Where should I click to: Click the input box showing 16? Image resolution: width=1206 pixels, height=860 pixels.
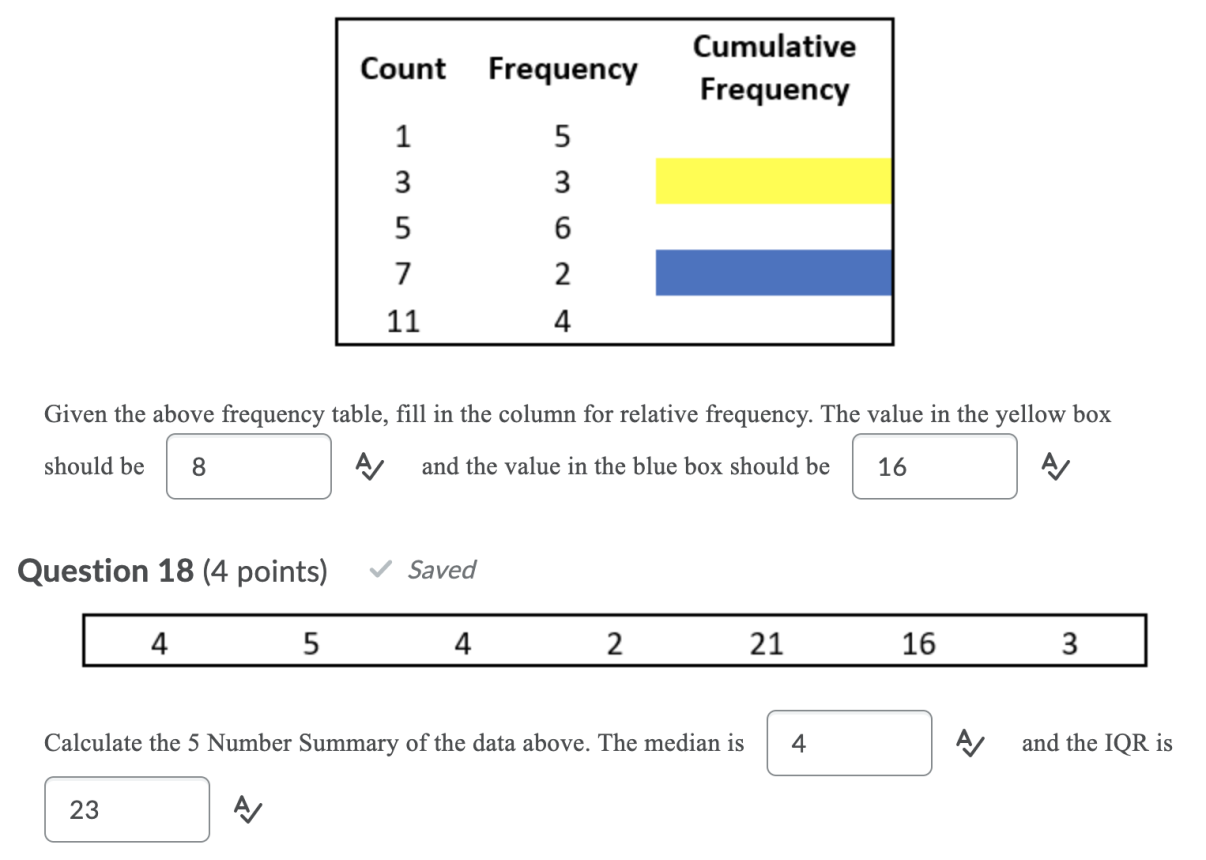[934, 466]
